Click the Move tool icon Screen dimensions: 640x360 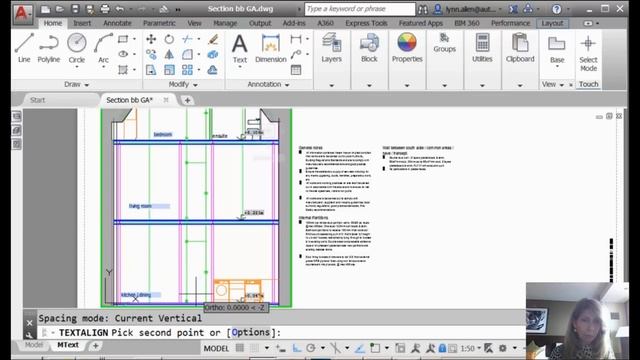(151, 39)
